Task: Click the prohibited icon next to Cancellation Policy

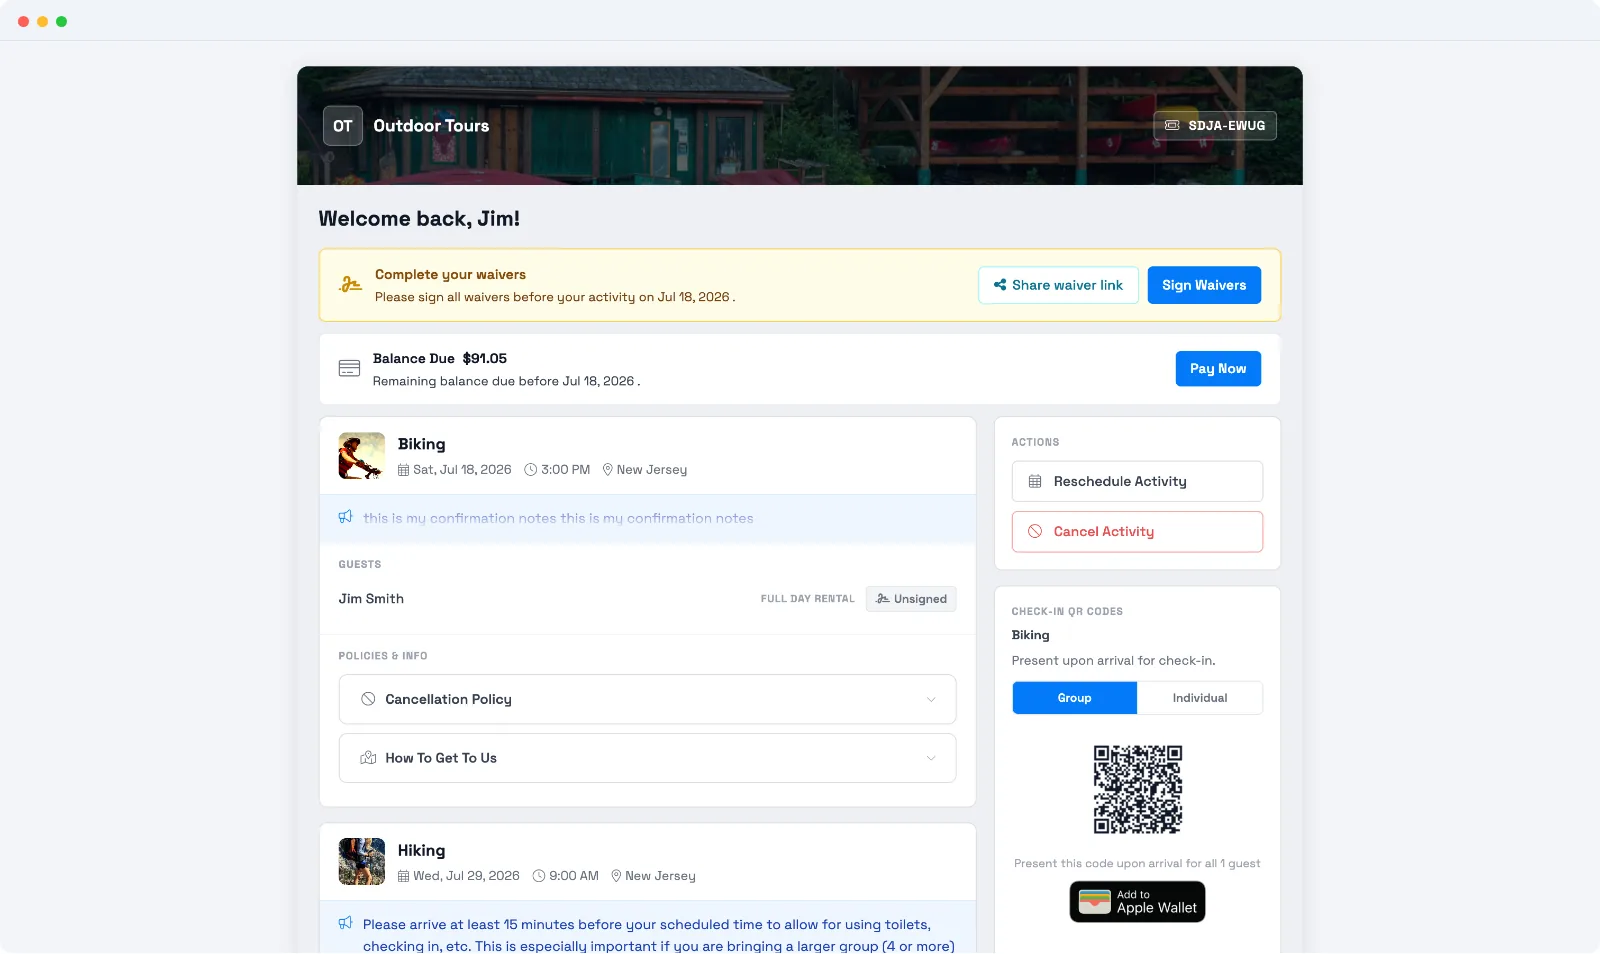Action: point(368,700)
